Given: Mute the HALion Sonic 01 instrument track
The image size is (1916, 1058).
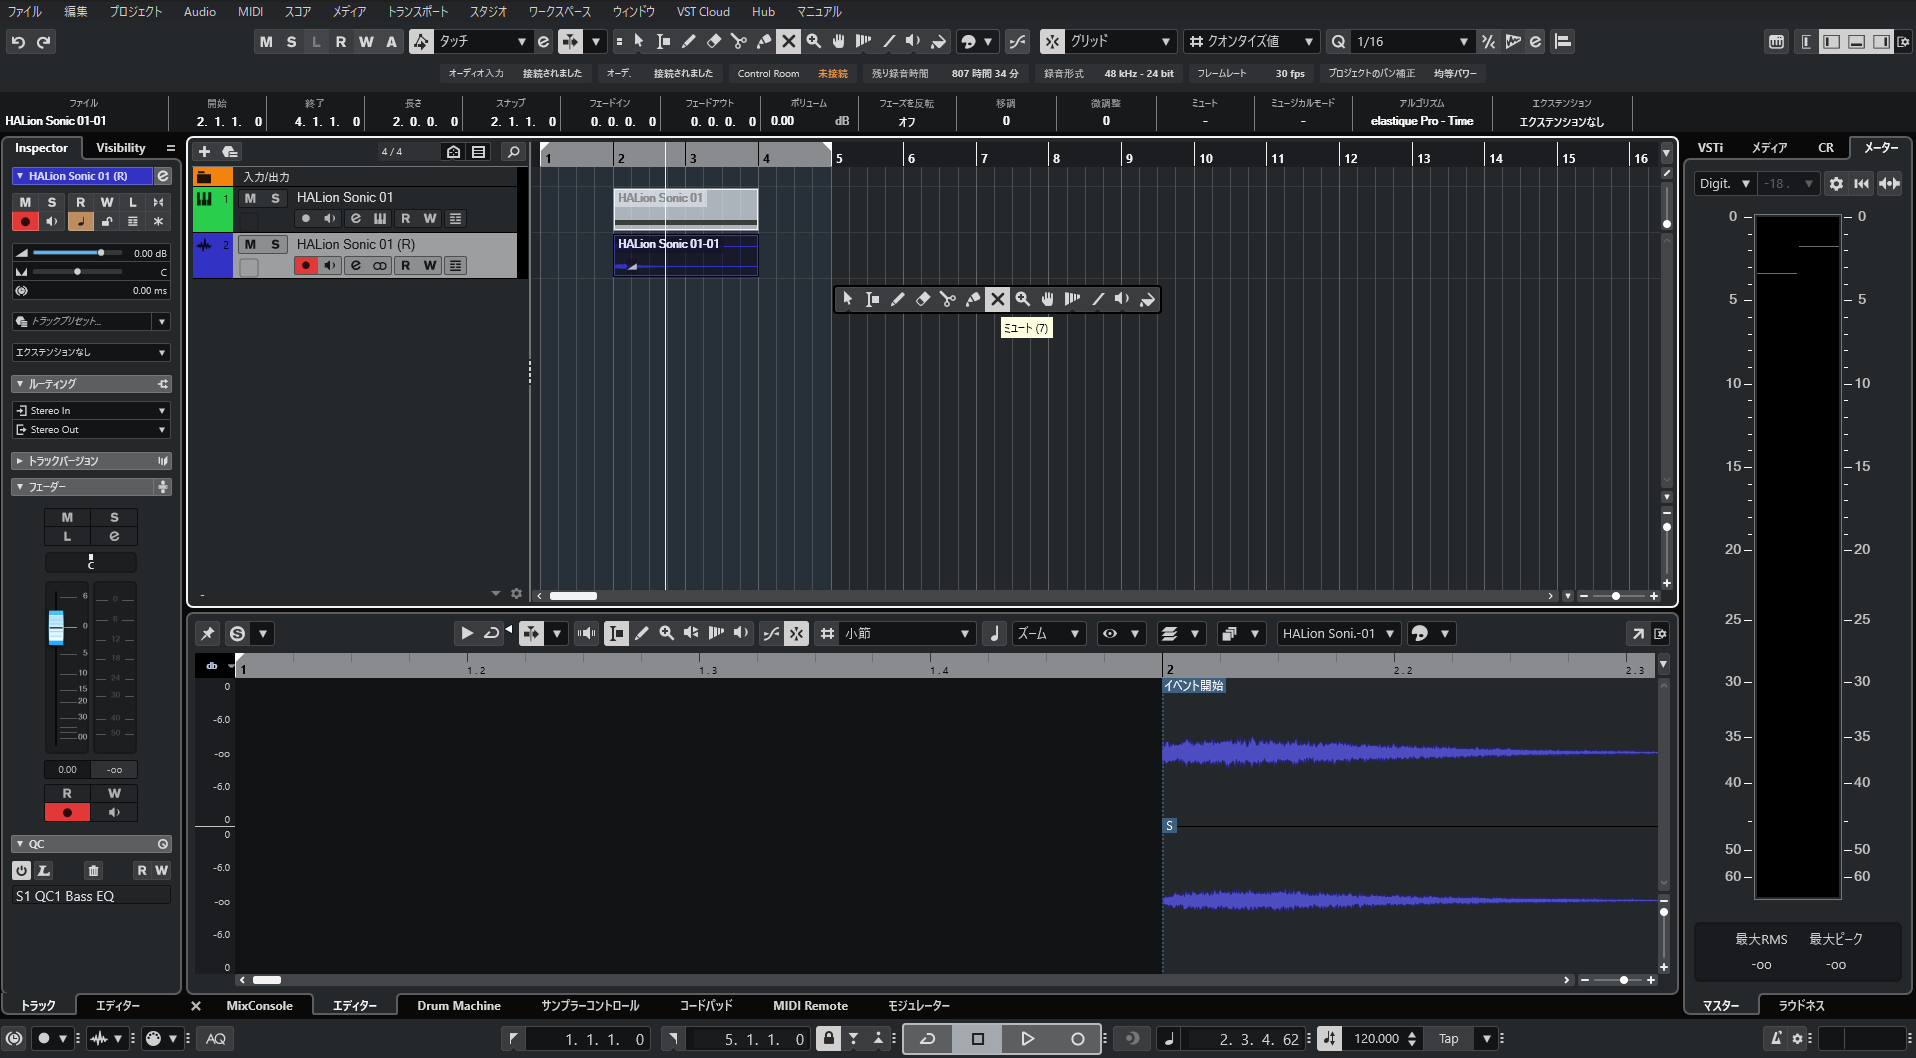Looking at the screenshot, I should pyautogui.click(x=250, y=198).
